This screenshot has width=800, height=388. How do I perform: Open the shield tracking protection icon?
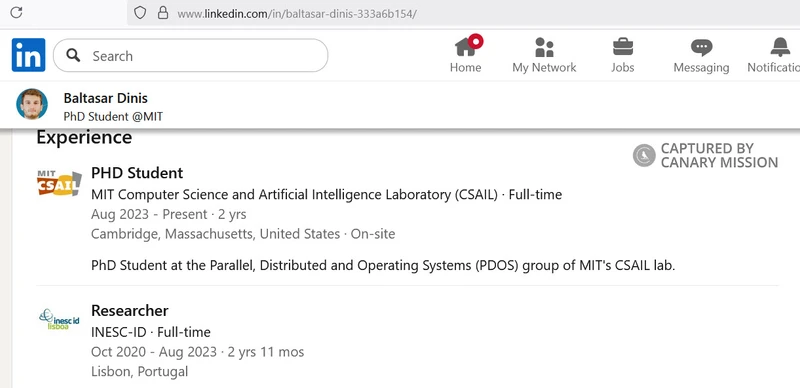[140, 13]
